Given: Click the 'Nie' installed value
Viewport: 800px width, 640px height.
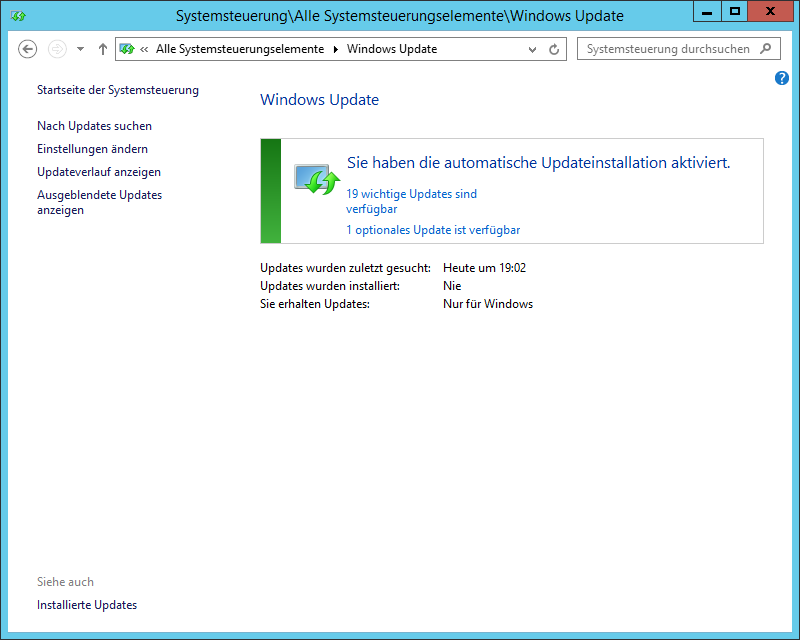Looking at the screenshot, I should tap(452, 286).
